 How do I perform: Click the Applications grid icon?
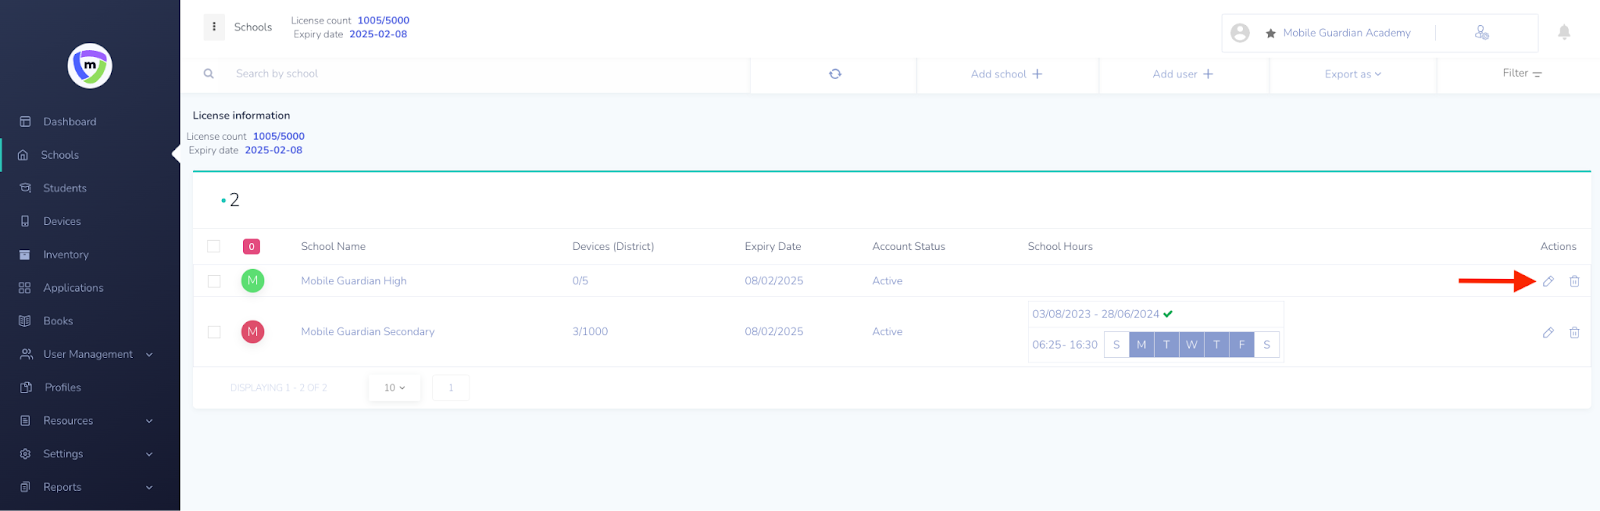[x=25, y=288]
